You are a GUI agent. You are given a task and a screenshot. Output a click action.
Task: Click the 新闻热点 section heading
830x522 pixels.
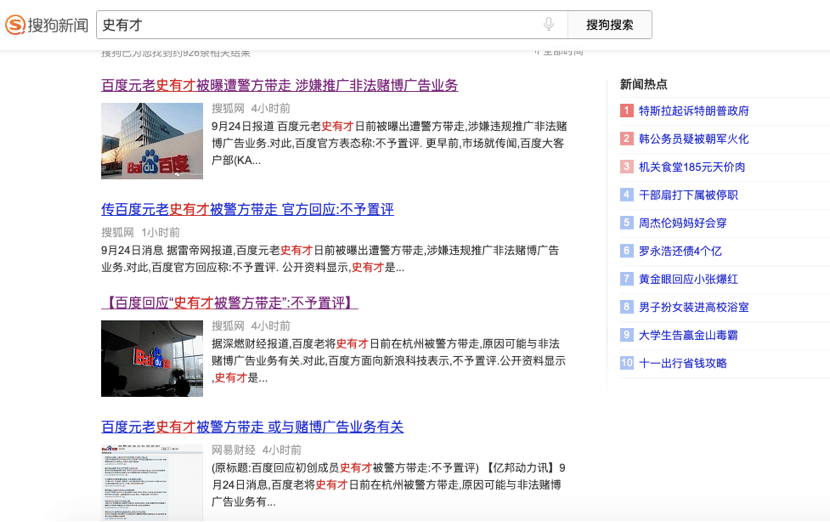(644, 84)
